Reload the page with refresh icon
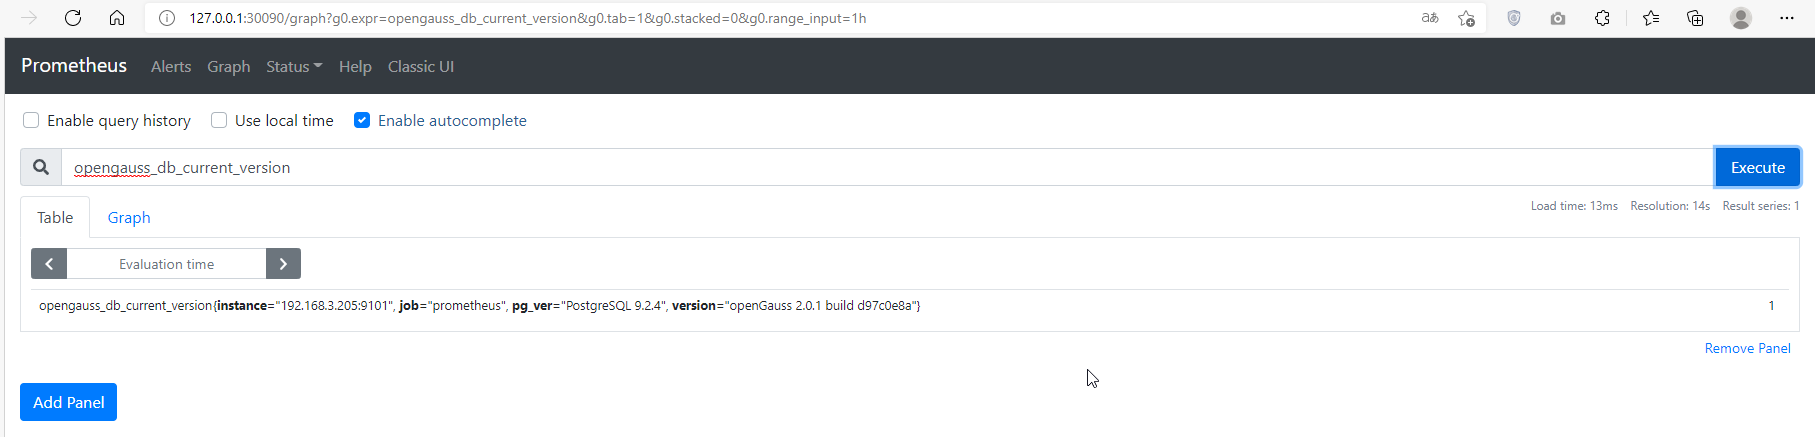 [73, 18]
